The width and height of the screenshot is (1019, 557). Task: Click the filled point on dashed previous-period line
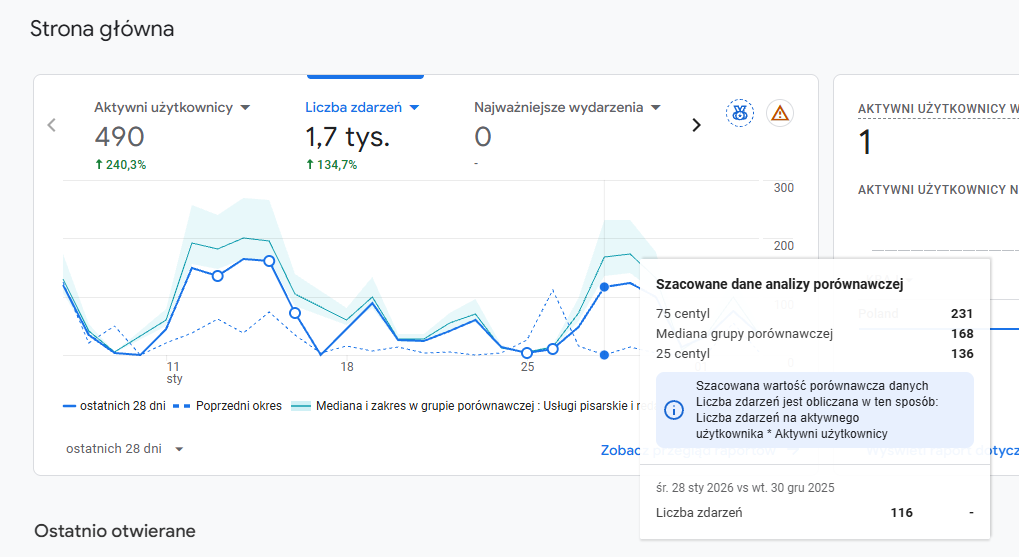pyautogui.click(x=604, y=354)
